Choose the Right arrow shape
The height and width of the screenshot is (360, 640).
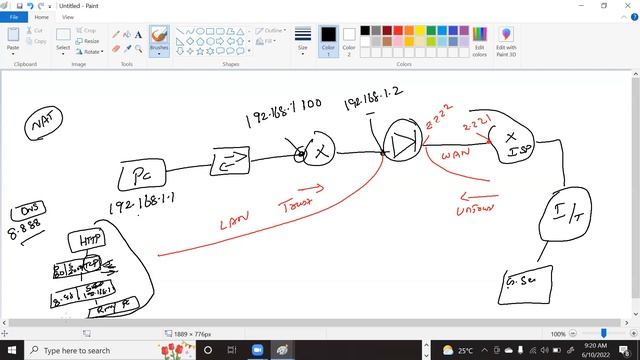(x=220, y=41)
